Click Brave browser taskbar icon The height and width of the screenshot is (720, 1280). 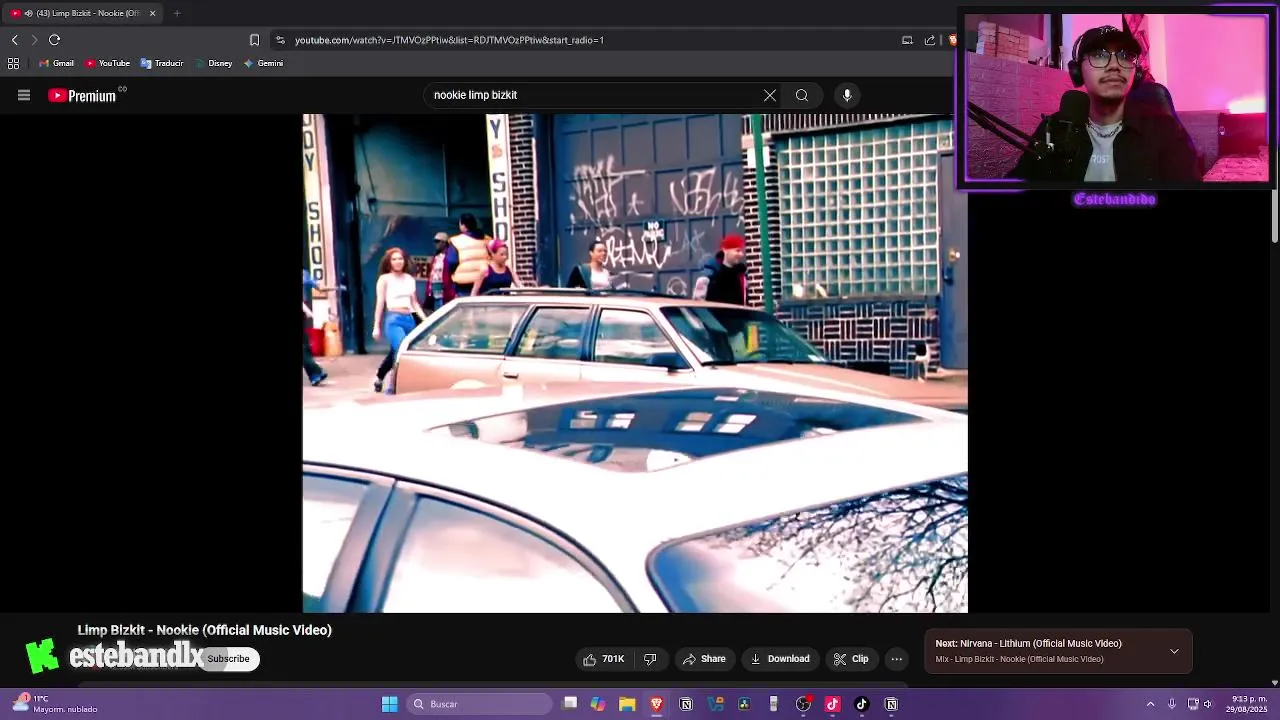coord(656,704)
